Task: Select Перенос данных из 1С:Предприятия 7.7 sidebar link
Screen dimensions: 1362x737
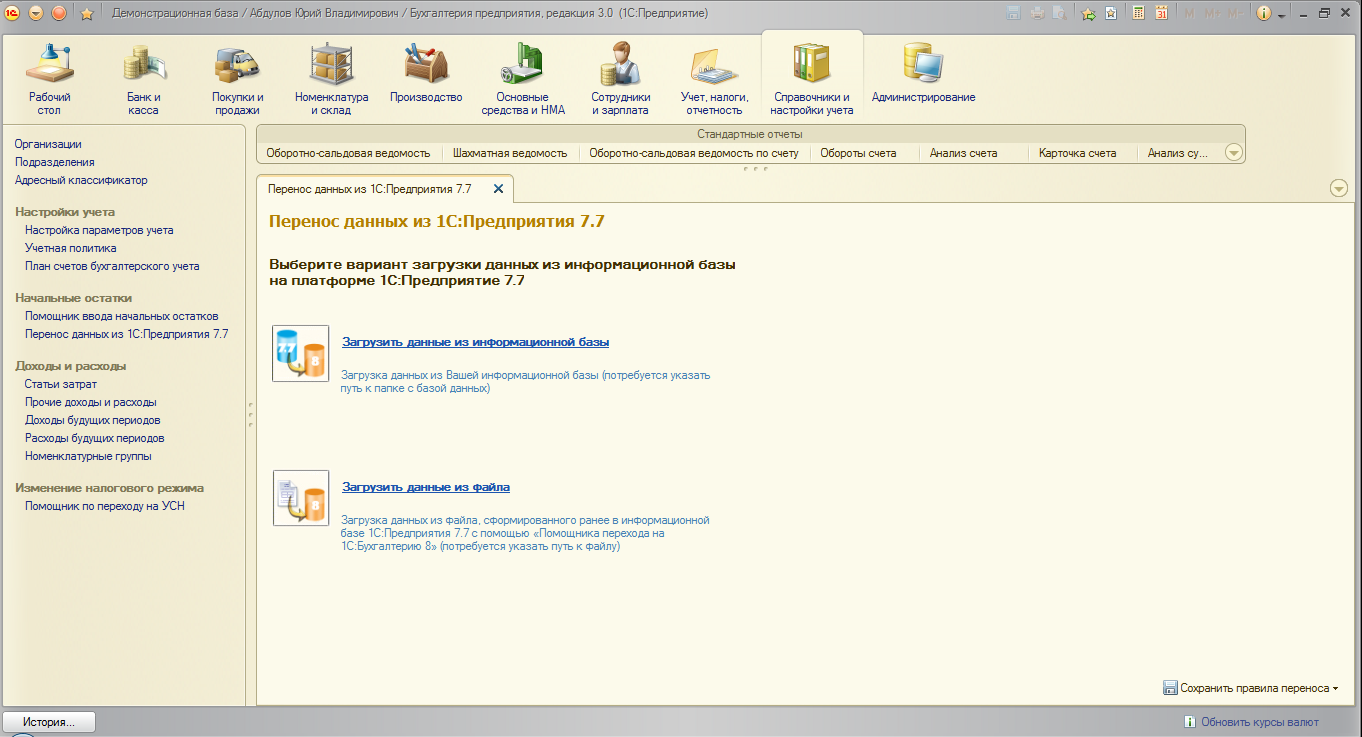Action: [127, 334]
